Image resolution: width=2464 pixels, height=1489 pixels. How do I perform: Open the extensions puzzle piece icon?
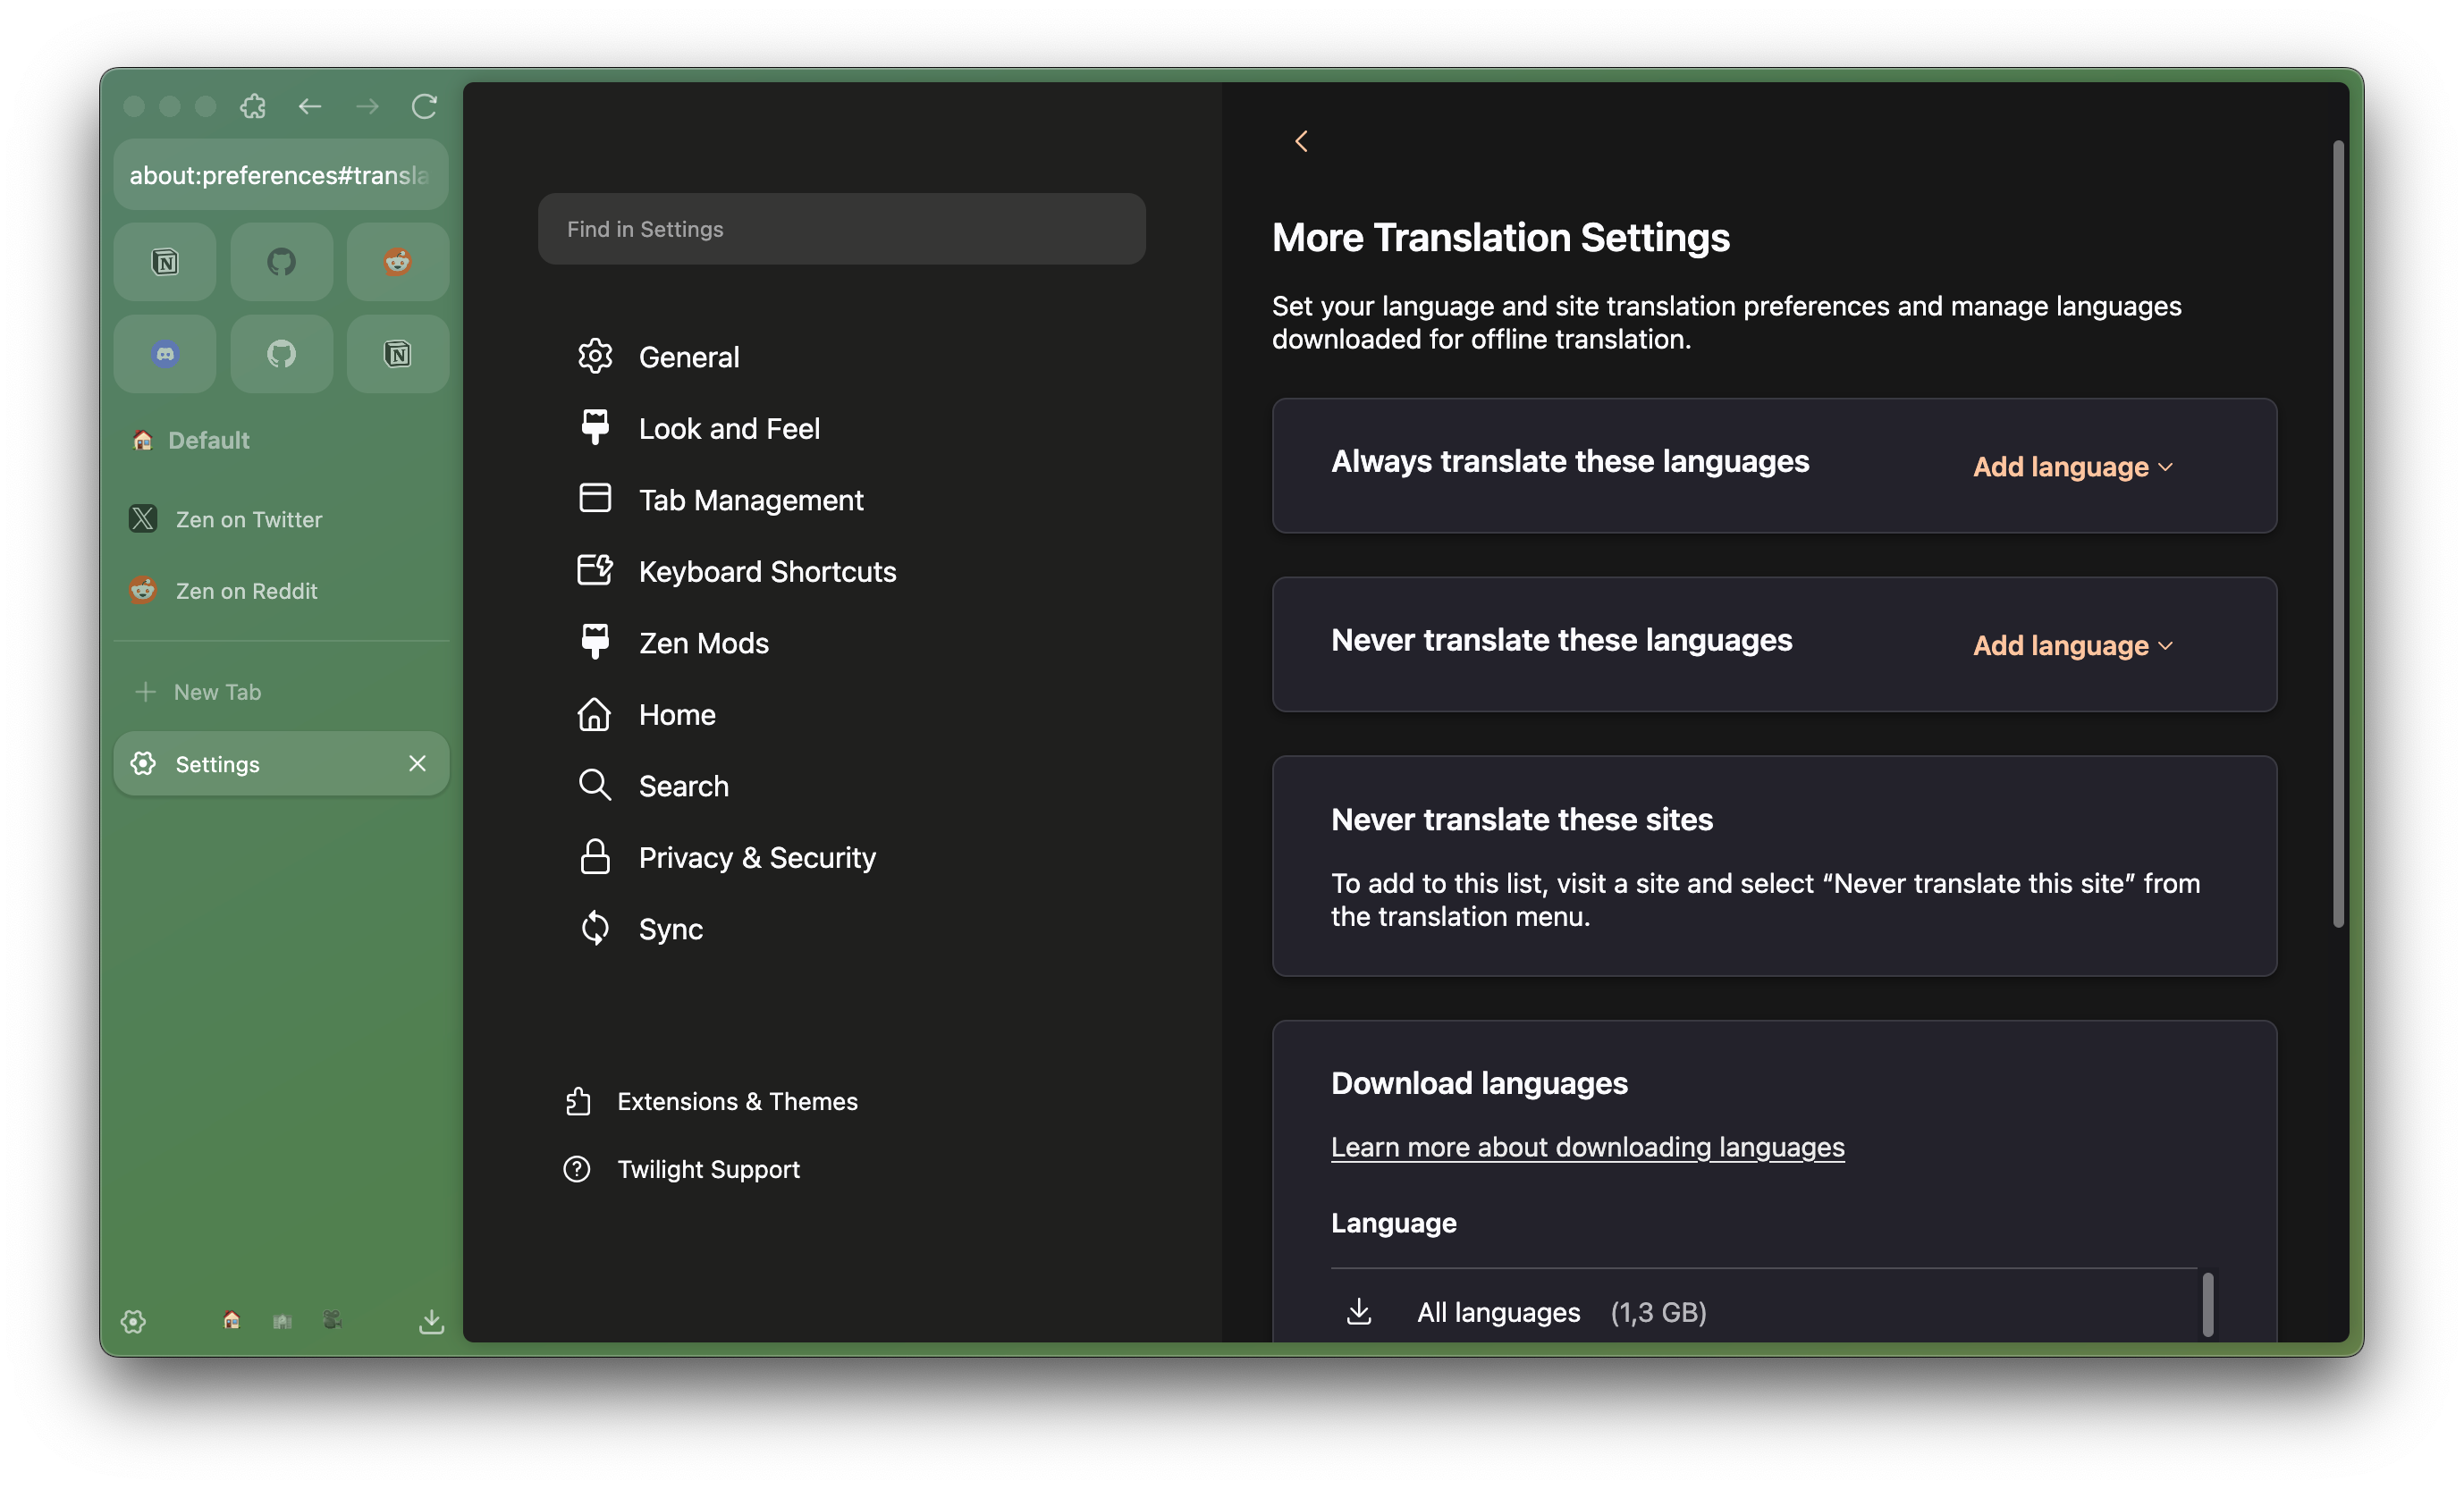[253, 106]
